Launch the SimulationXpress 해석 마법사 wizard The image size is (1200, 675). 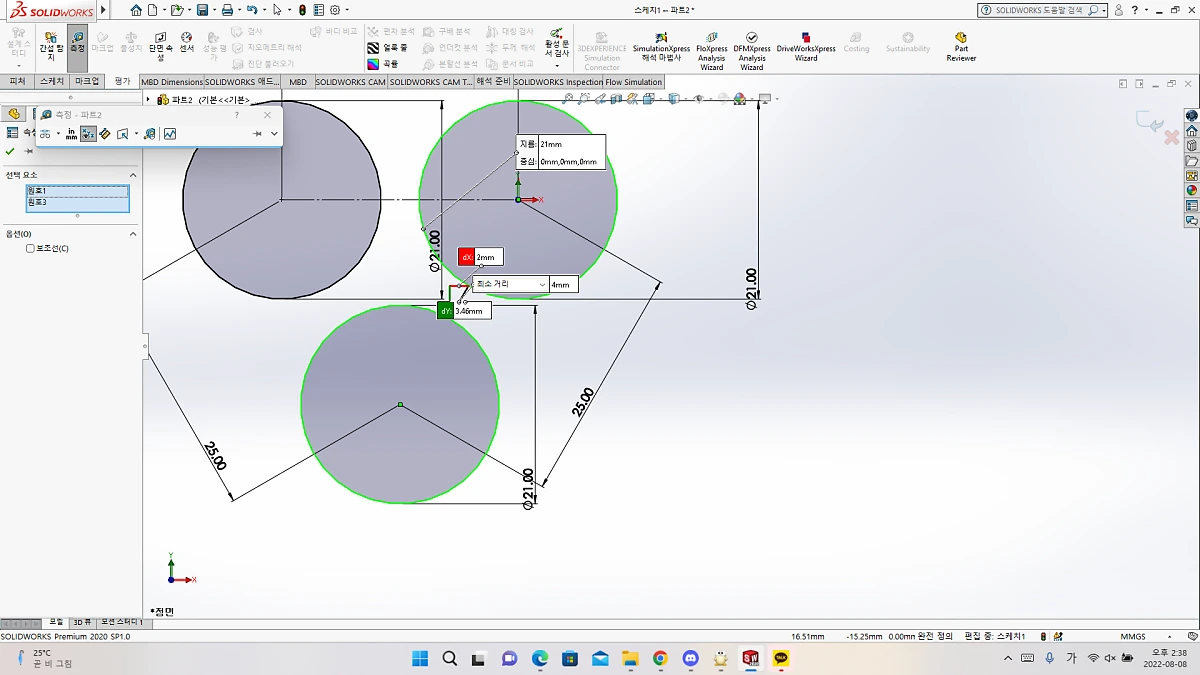click(660, 47)
